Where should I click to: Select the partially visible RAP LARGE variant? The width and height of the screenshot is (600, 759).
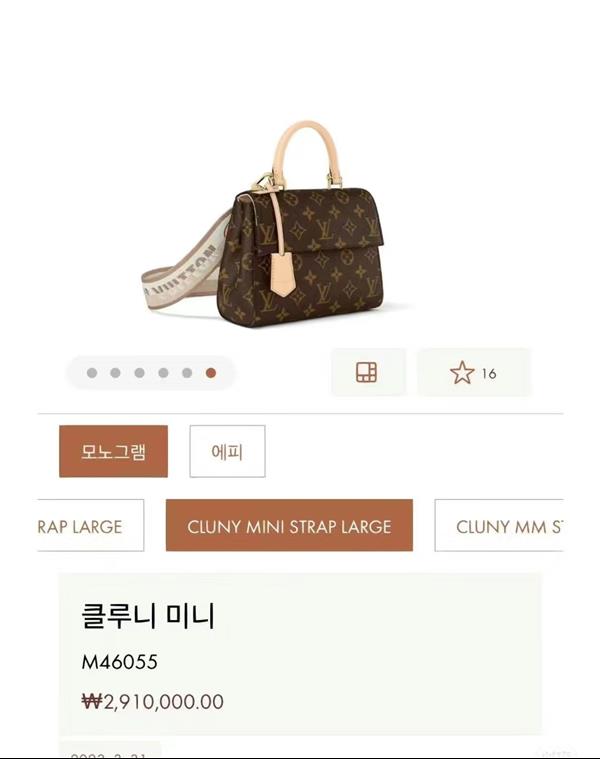point(90,525)
